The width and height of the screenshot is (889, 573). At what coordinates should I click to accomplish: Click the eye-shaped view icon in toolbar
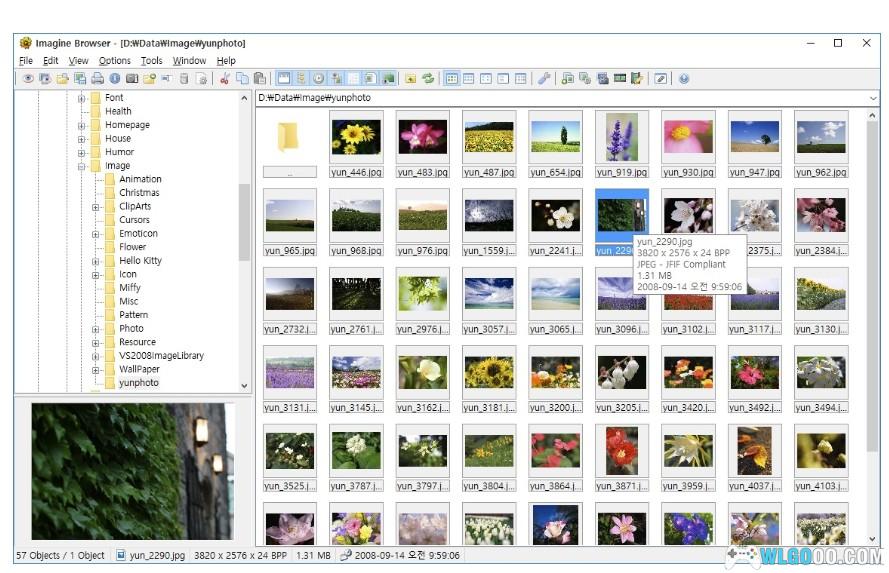click(x=28, y=78)
